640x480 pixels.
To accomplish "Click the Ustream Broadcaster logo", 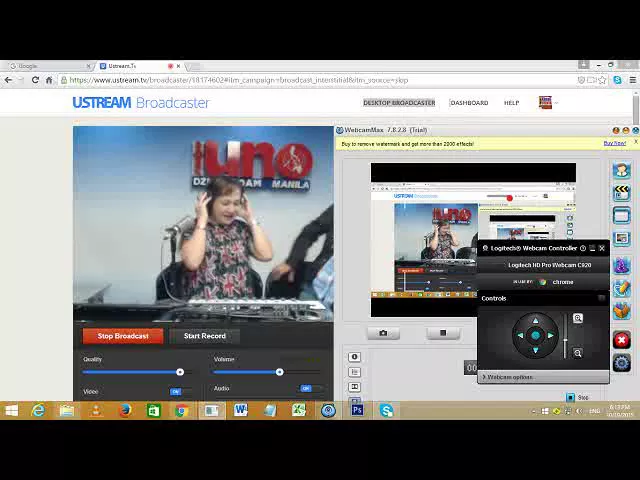I will 141,102.
